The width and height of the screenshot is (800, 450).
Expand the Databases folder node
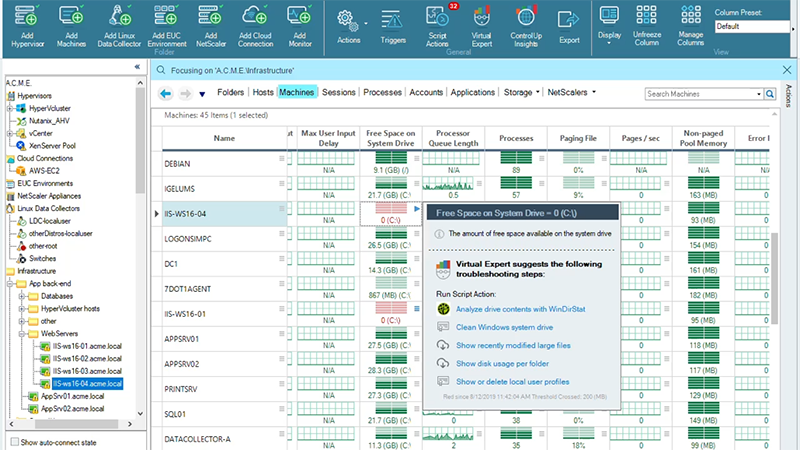pyautogui.click(x=22, y=296)
